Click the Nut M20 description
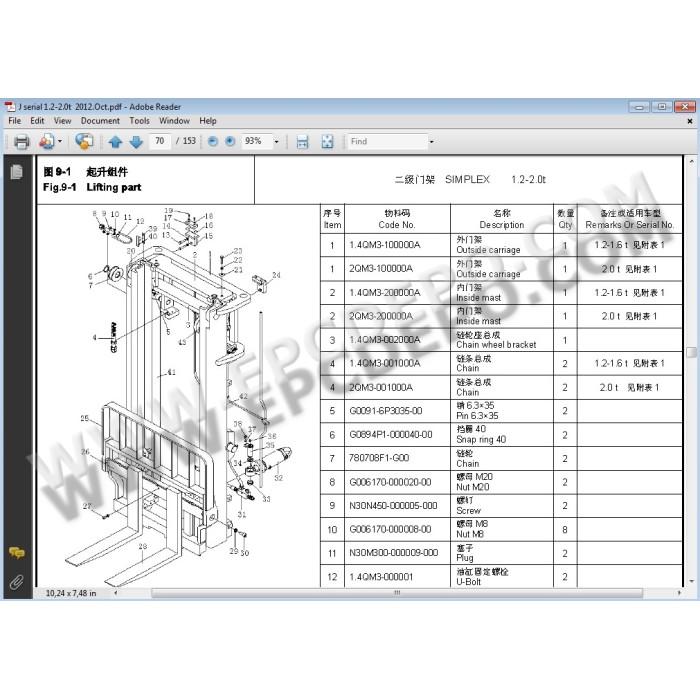Screen dimensions: 700x700 click(x=473, y=487)
